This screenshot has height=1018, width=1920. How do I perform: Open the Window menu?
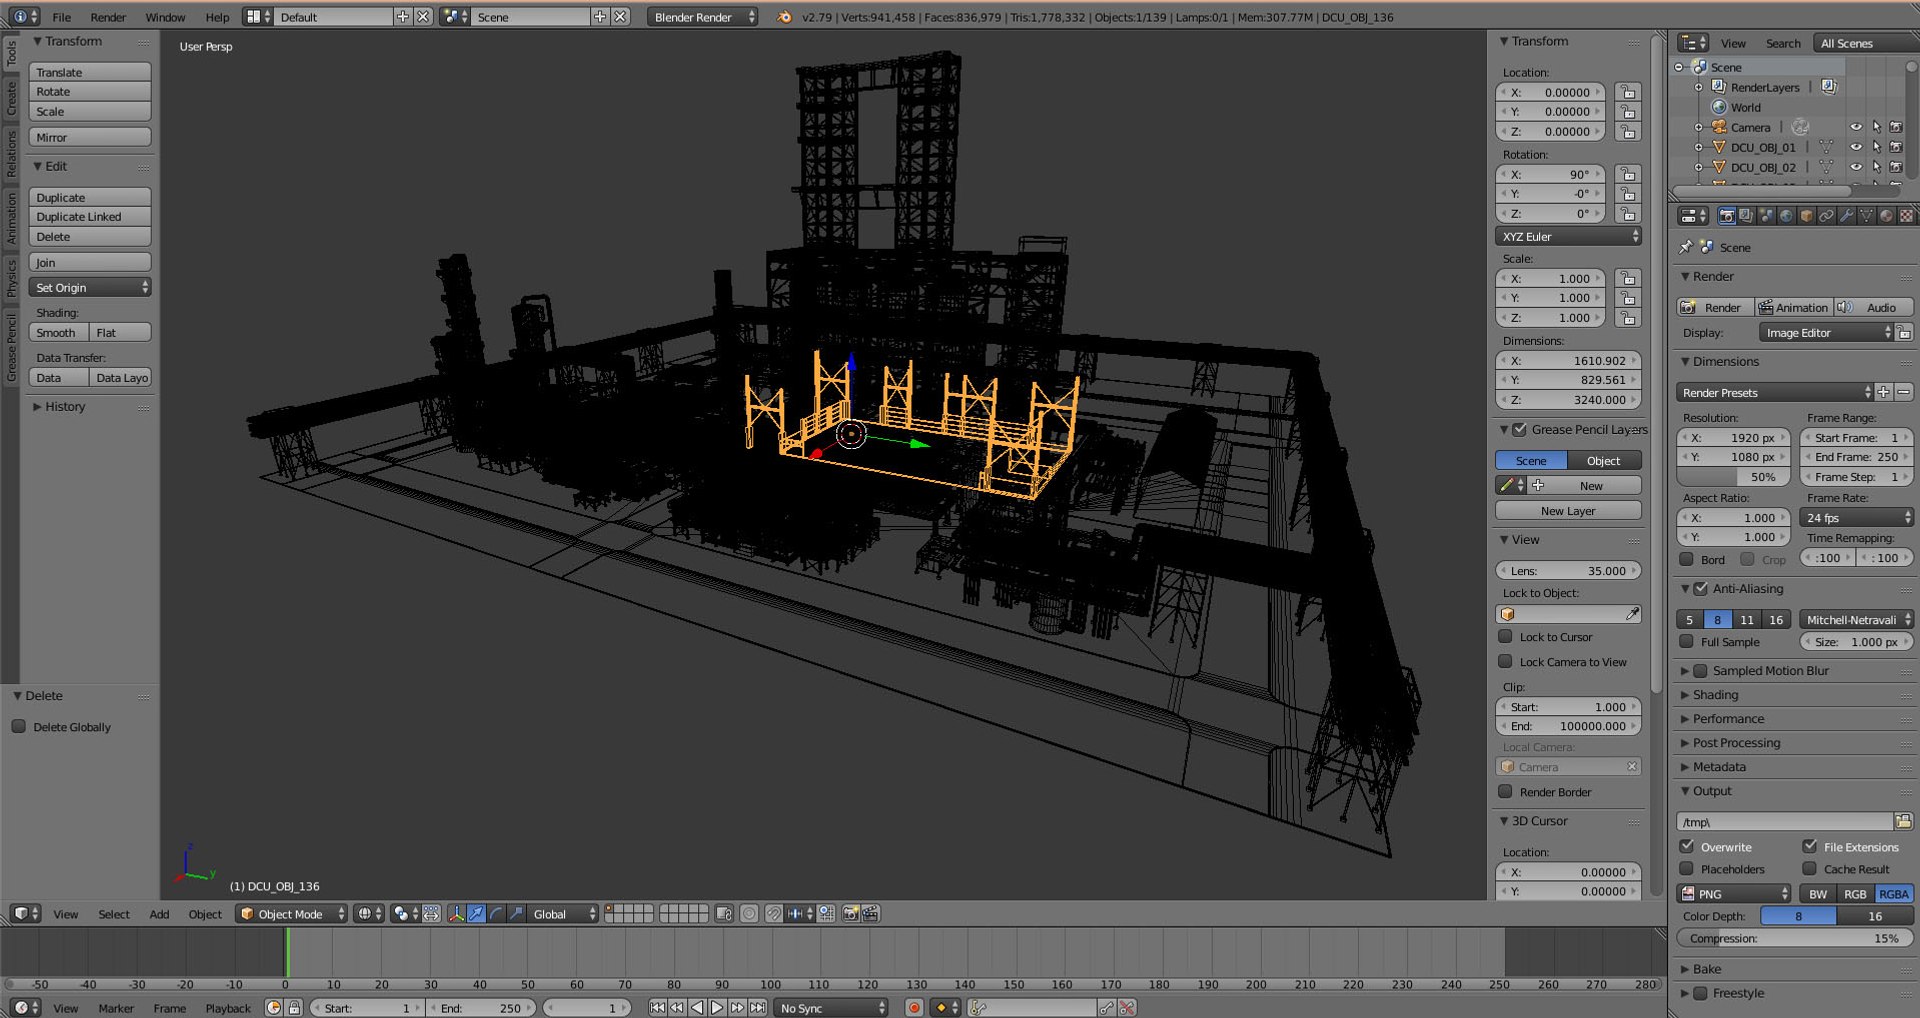[165, 17]
